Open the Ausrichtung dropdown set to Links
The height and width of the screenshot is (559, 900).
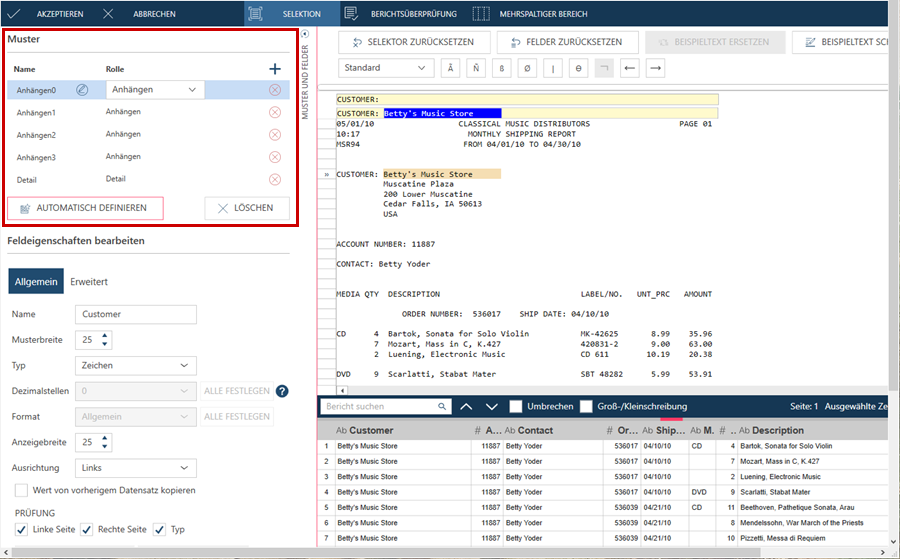pyautogui.click(x=135, y=468)
